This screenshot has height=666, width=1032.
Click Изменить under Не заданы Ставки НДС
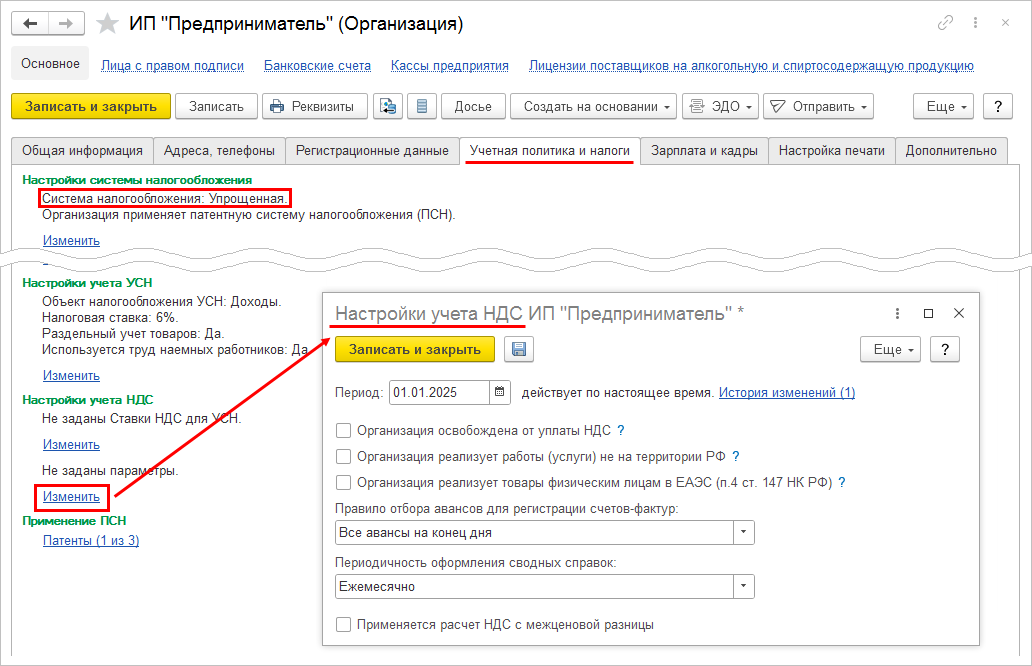point(71,444)
